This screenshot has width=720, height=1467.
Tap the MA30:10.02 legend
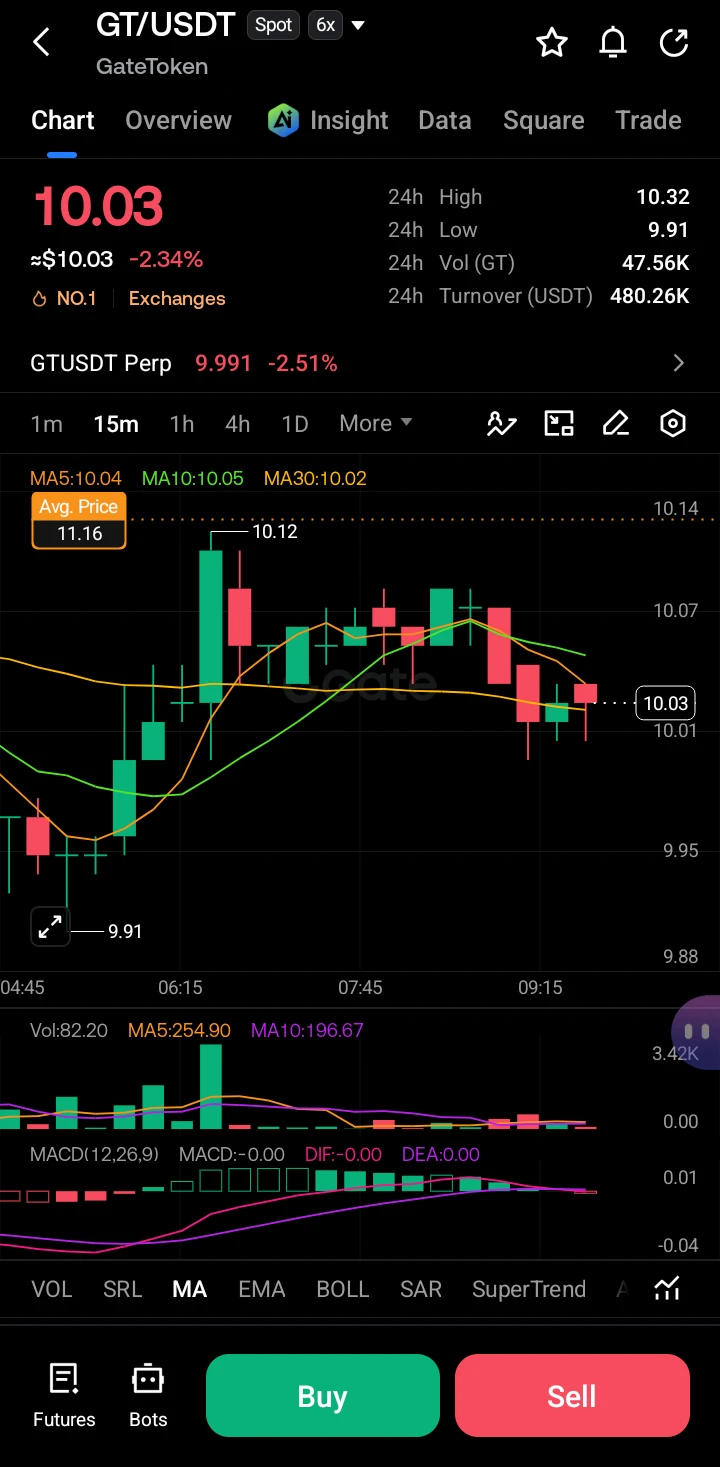315,478
